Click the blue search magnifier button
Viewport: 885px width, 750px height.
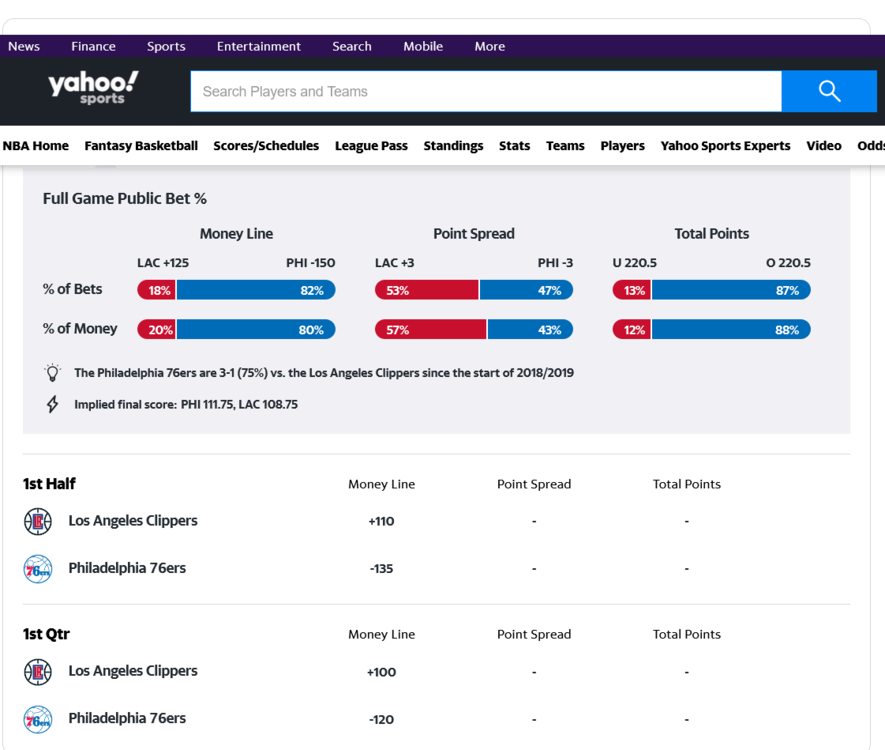pos(829,91)
